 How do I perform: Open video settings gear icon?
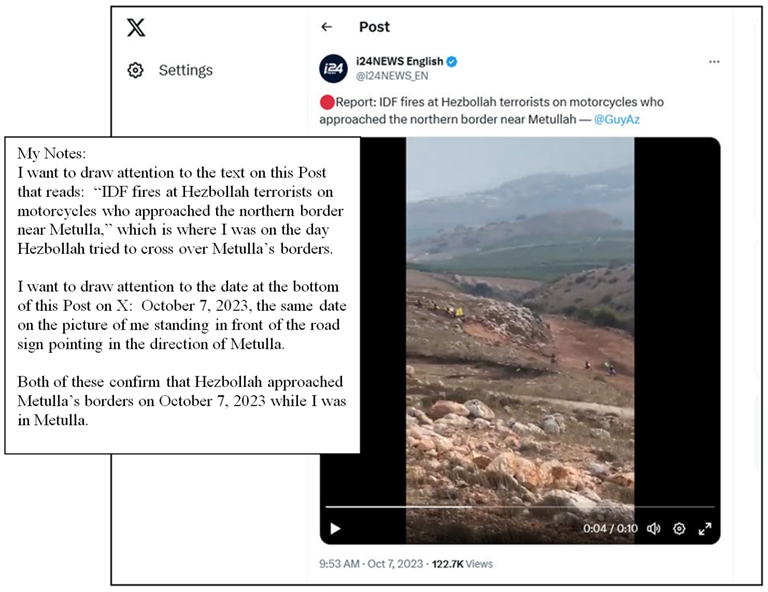tap(679, 528)
